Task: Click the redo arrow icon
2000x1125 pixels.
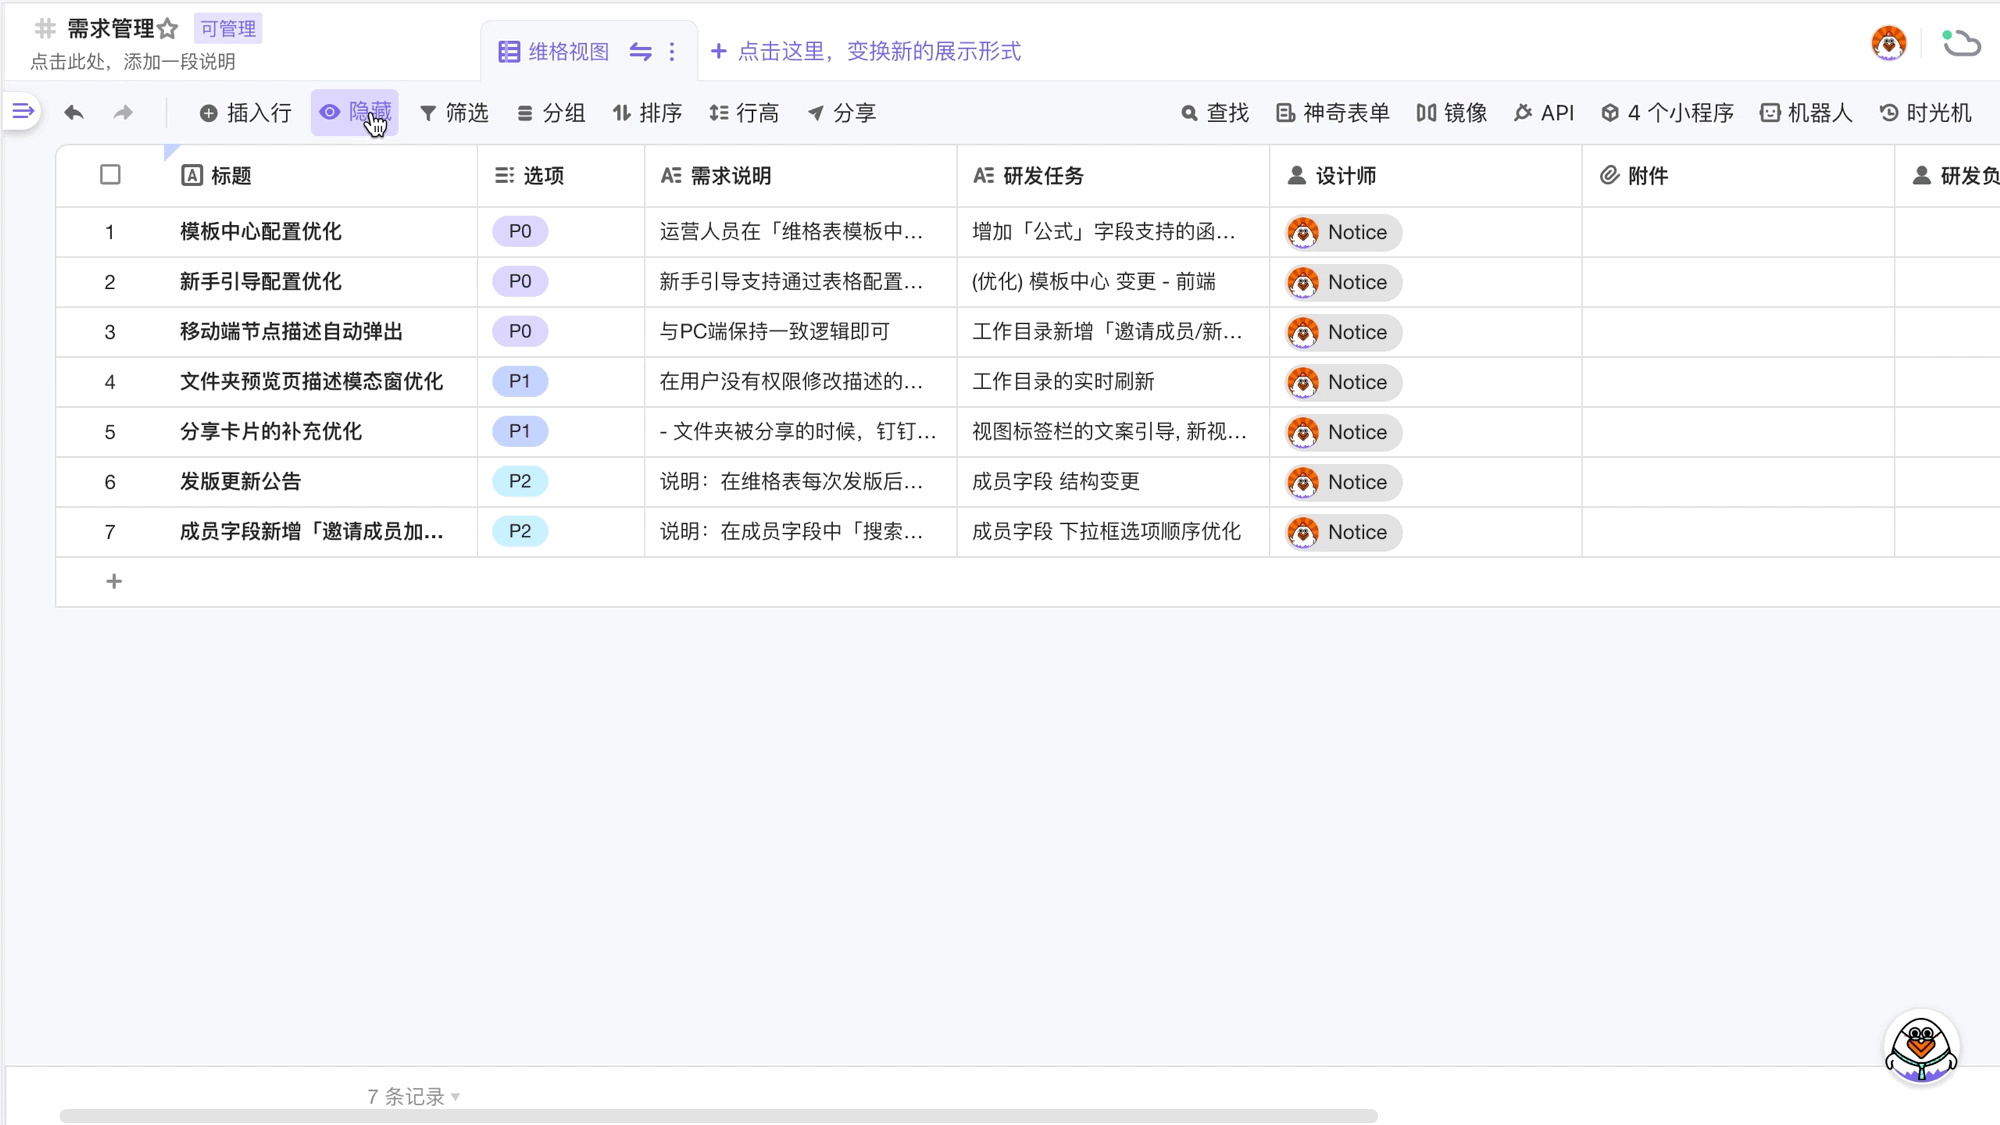Action: coord(123,113)
